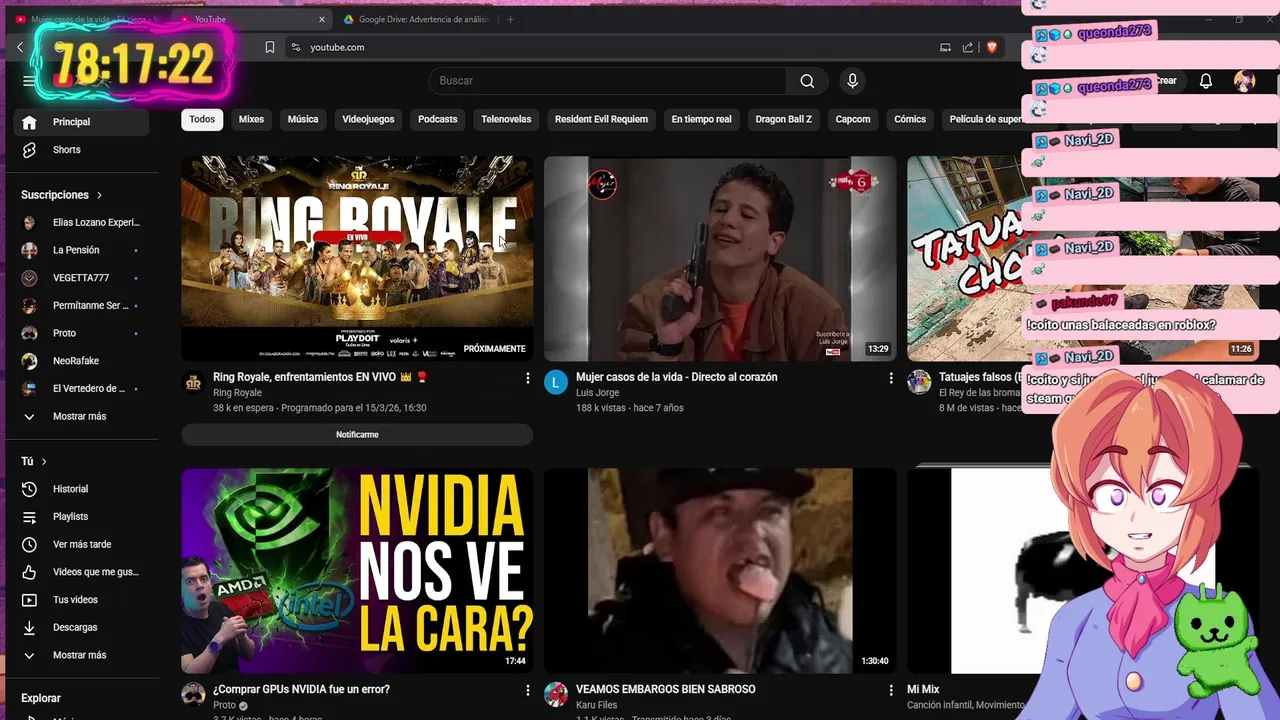Open Proto subscription in sidebar

(80, 333)
